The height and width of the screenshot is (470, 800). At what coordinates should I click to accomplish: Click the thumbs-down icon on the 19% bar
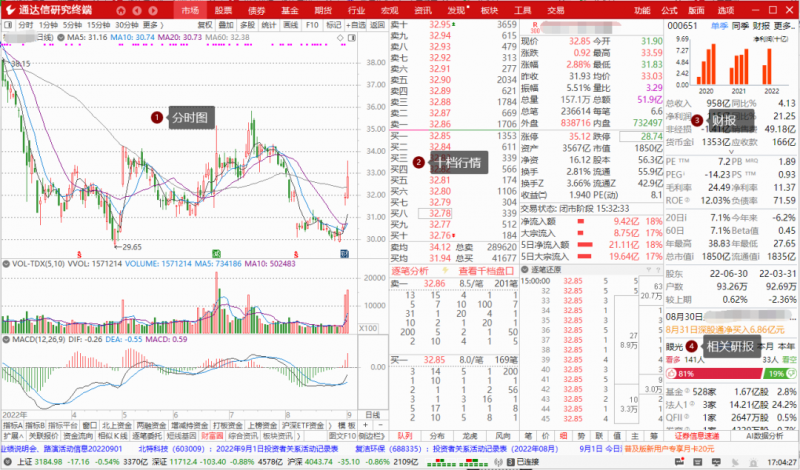(x=791, y=374)
